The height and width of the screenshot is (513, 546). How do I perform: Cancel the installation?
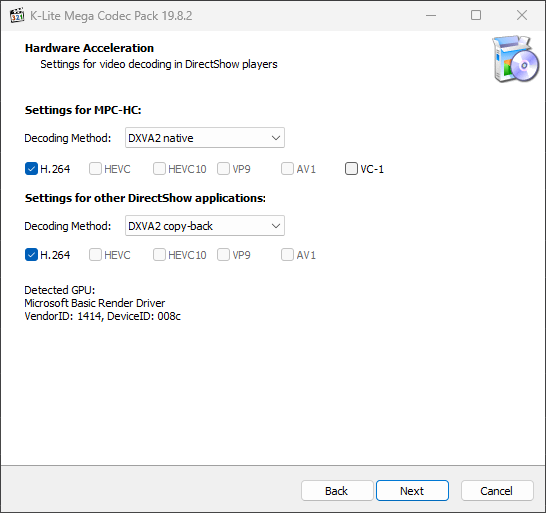pos(497,491)
